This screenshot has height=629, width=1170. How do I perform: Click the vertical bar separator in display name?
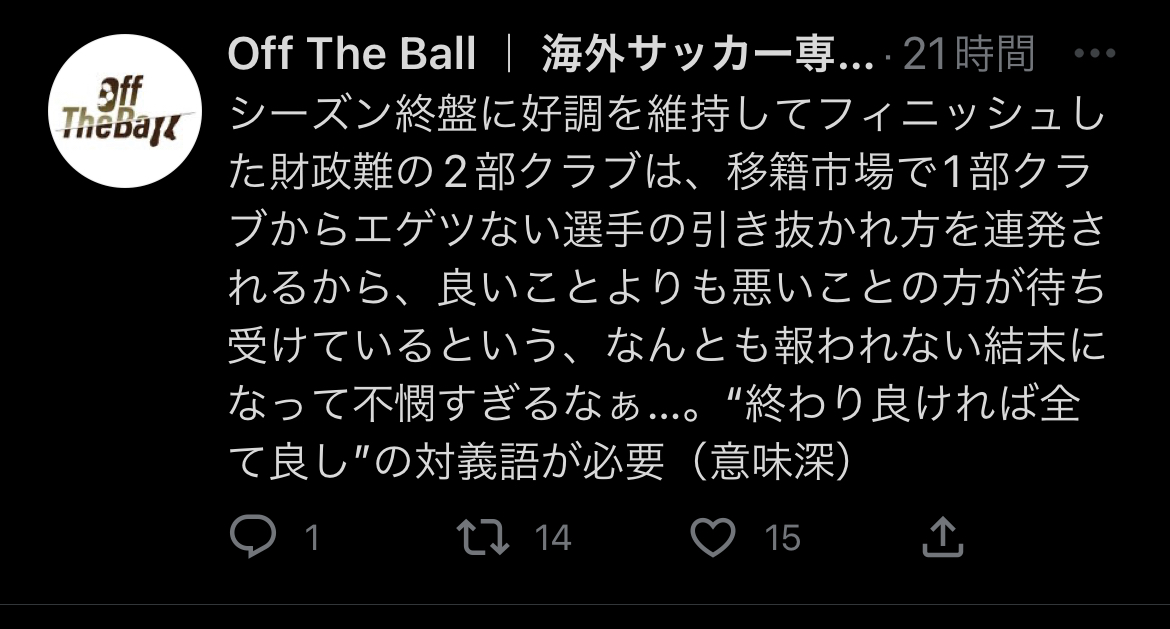pyautogui.click(x=509, y=54)
